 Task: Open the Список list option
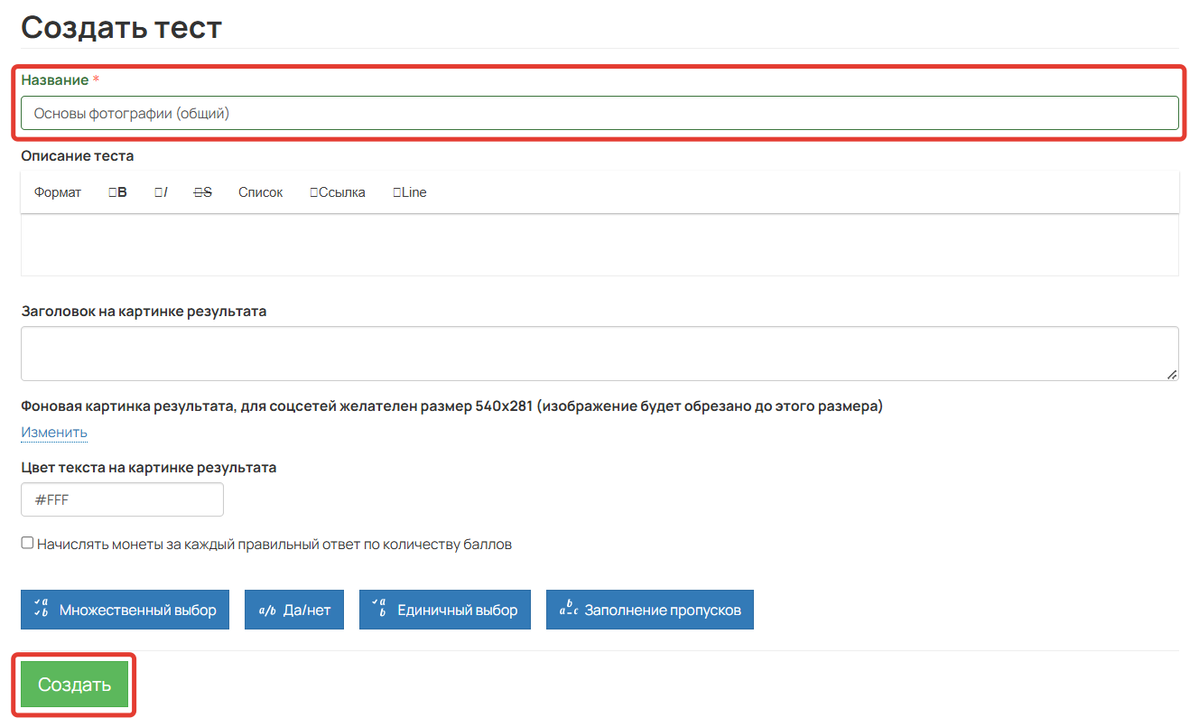point(260,193)
